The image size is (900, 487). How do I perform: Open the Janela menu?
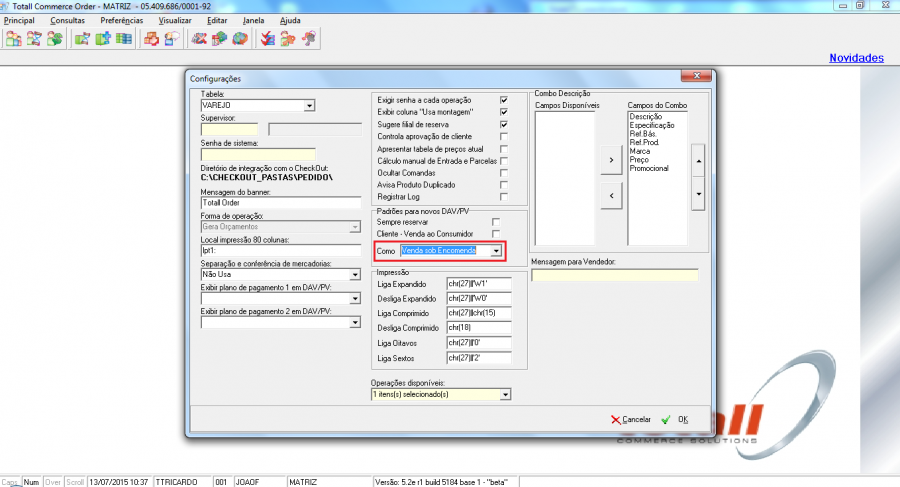pyautogui.click(x=253, y=20)
